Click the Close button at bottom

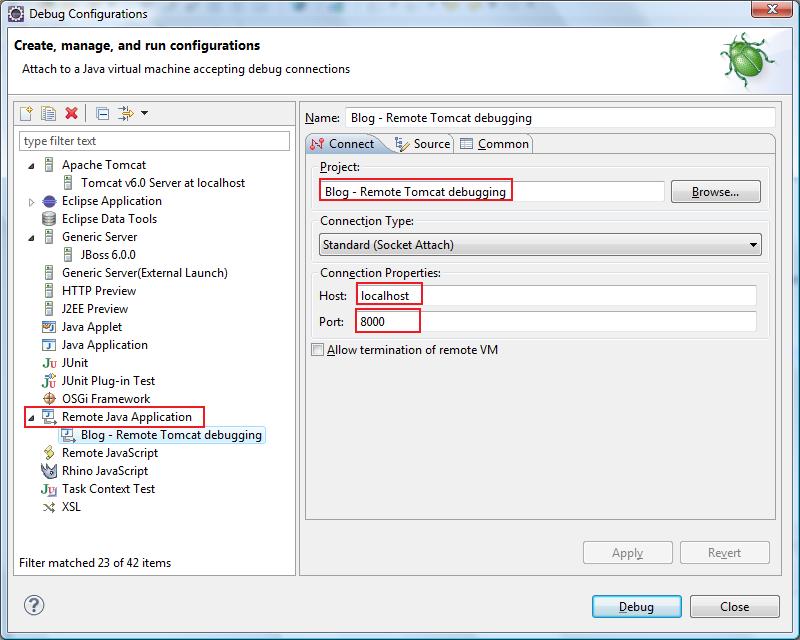pos(735,606)
